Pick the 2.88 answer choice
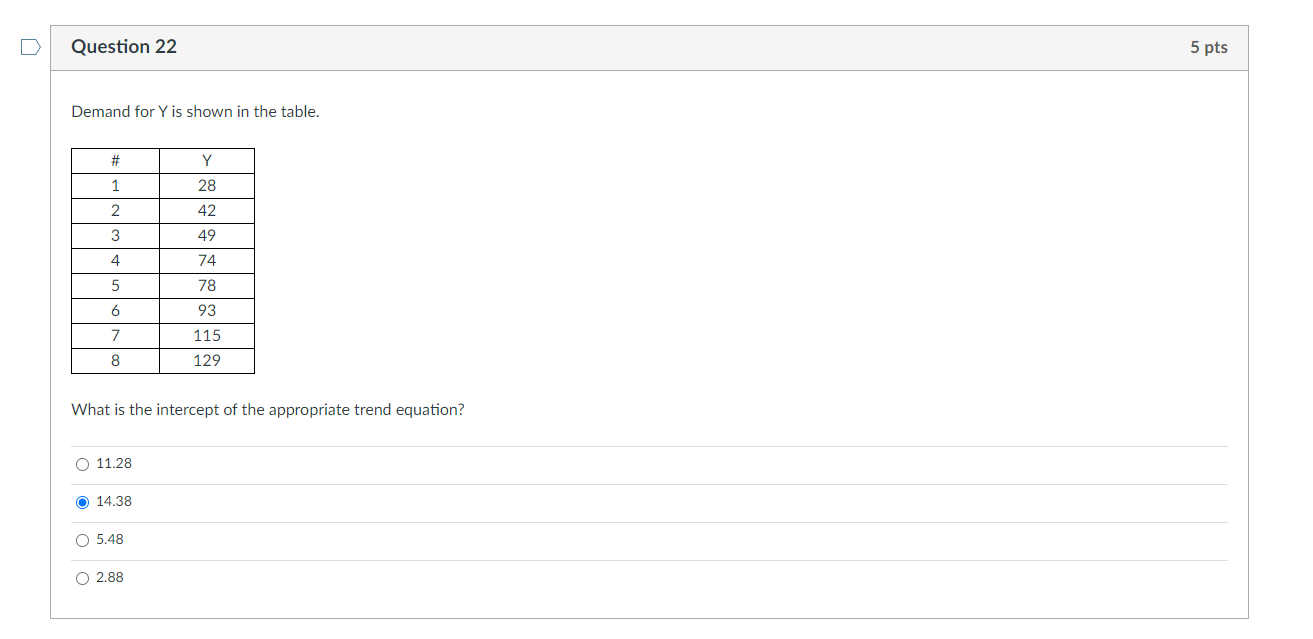Image resolution: width=1313 pixels, height=639 pixels. click(82, 577)
